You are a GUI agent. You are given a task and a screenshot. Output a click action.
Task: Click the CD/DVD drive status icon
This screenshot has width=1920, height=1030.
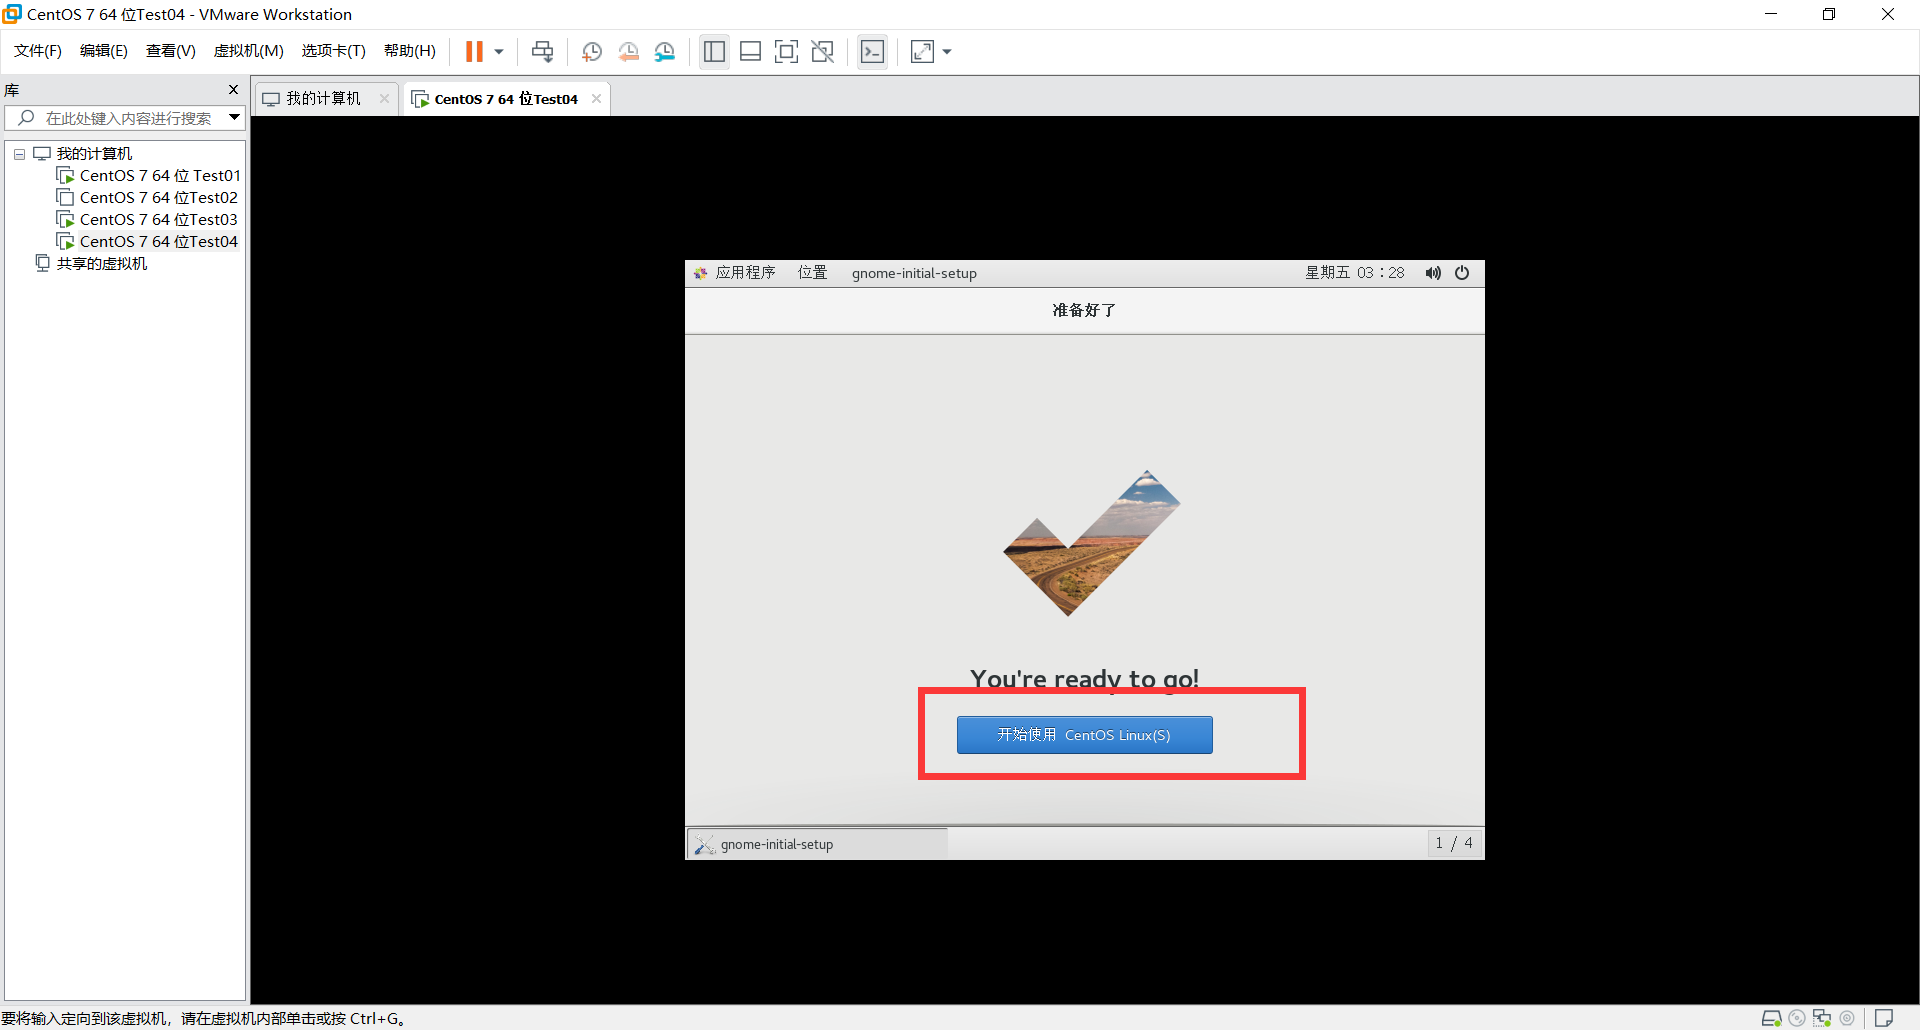click(1797, 1018)
